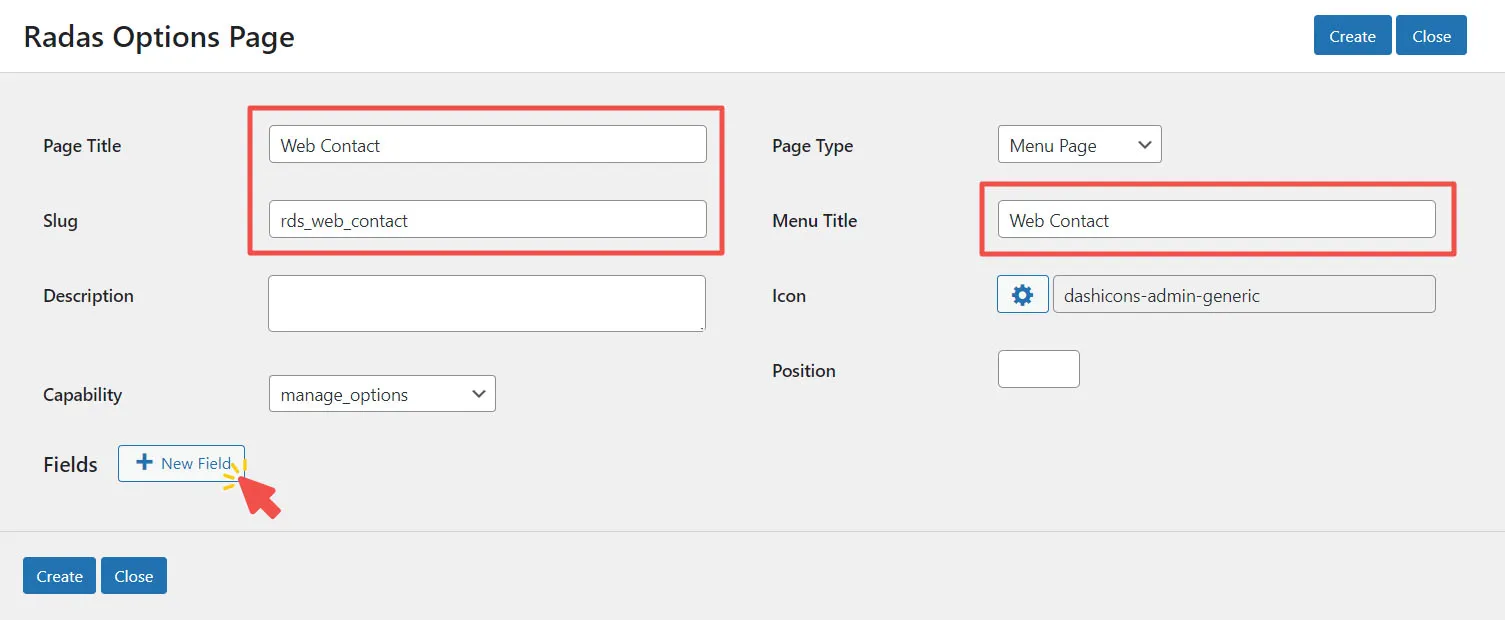1505x620 pixels.
Task: Click the Page Title field containing Web Contact
Action: click(x=487, y=144)
